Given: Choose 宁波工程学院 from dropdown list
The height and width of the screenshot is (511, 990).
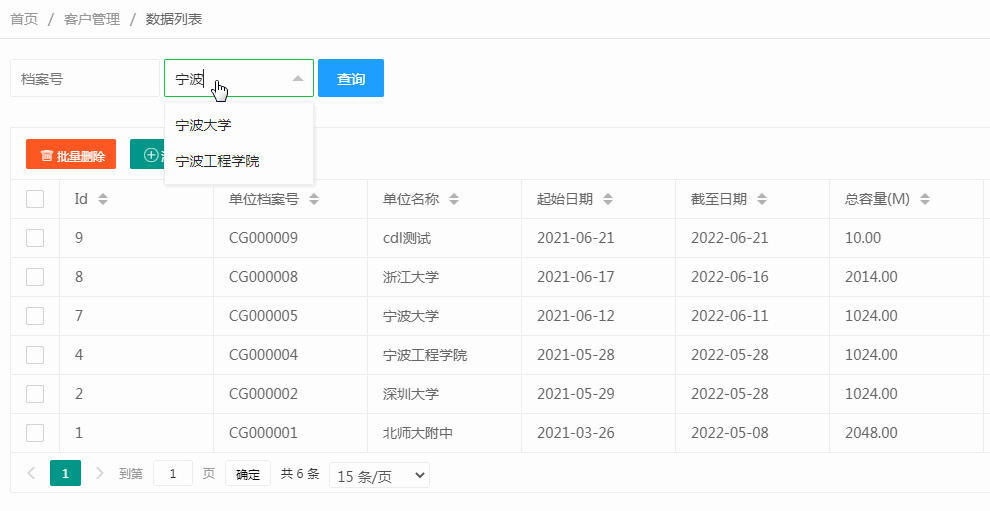Looking at the screenshot, I should click(x=239, y=162).
